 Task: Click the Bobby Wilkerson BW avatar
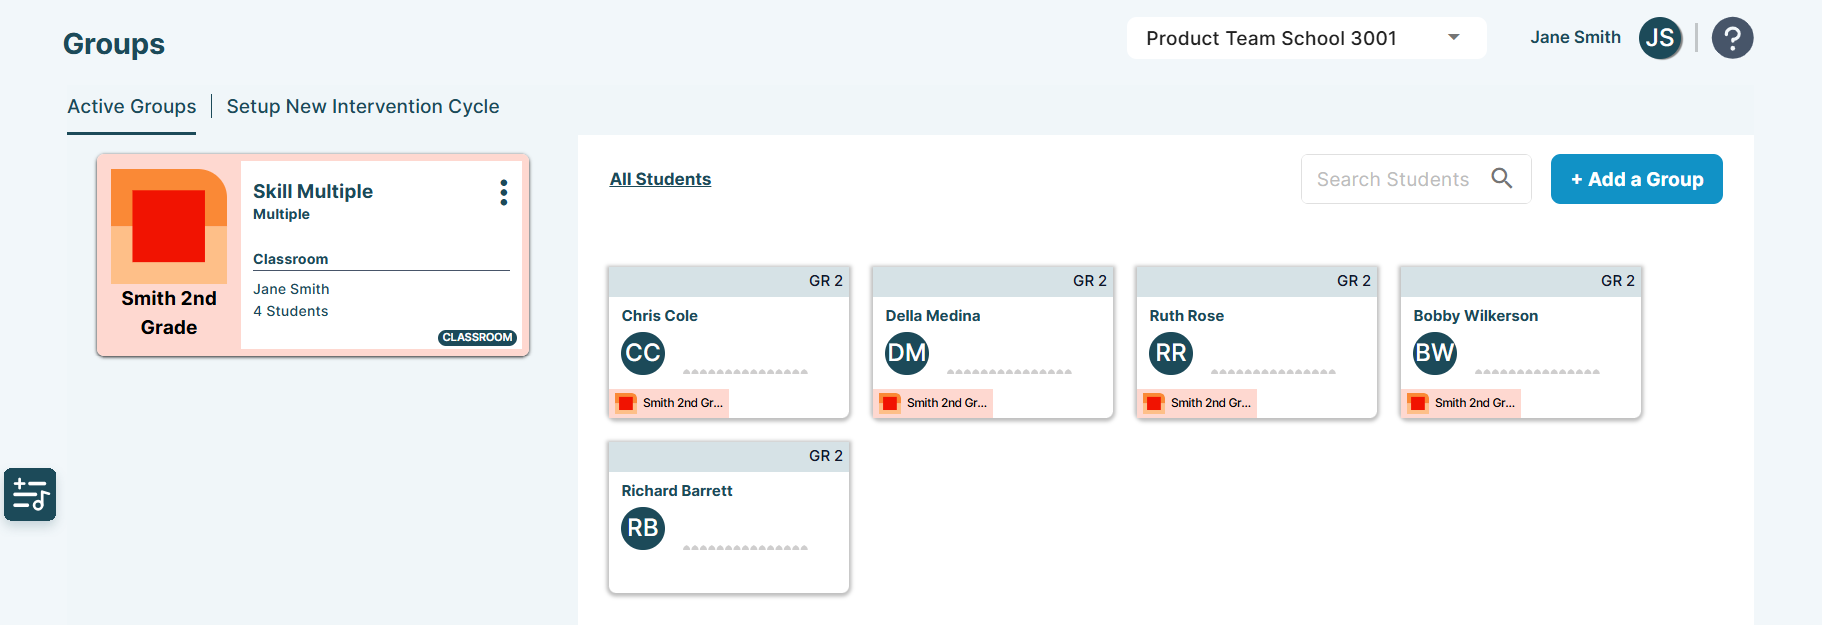1435,353
